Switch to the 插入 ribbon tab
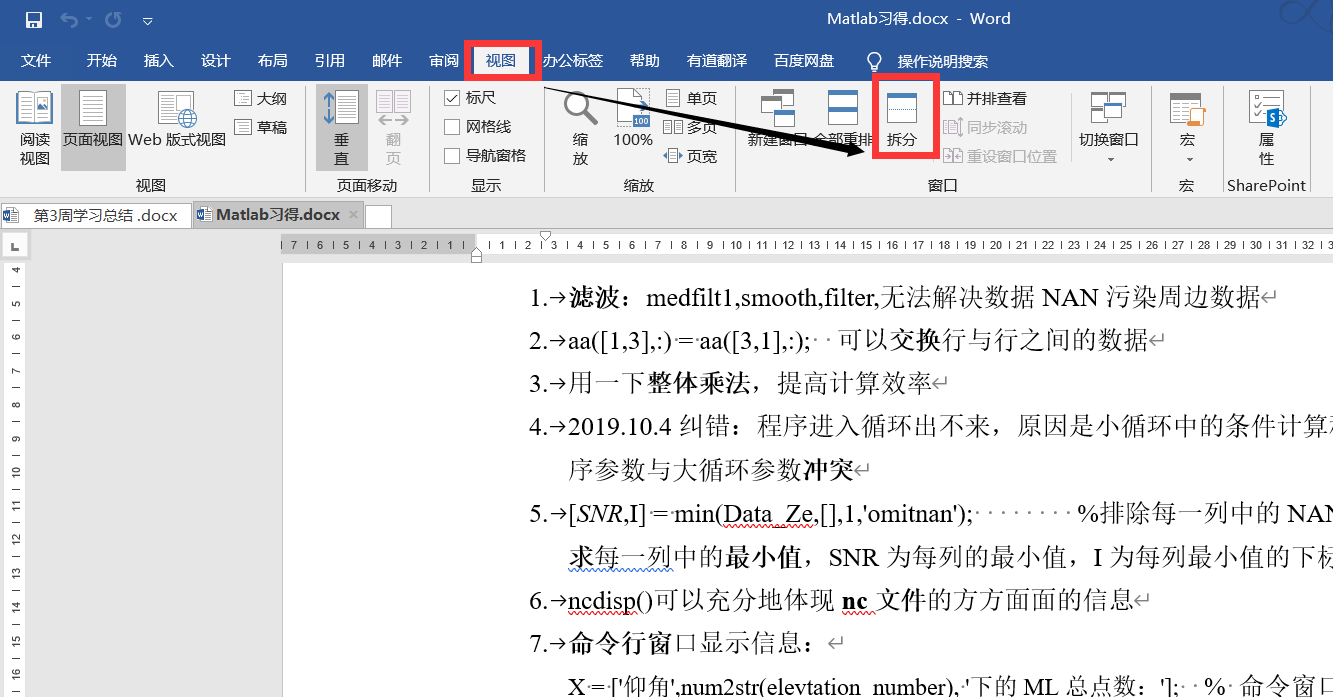The height and width of the screenshot is (697, 1333). coord(158,61)
